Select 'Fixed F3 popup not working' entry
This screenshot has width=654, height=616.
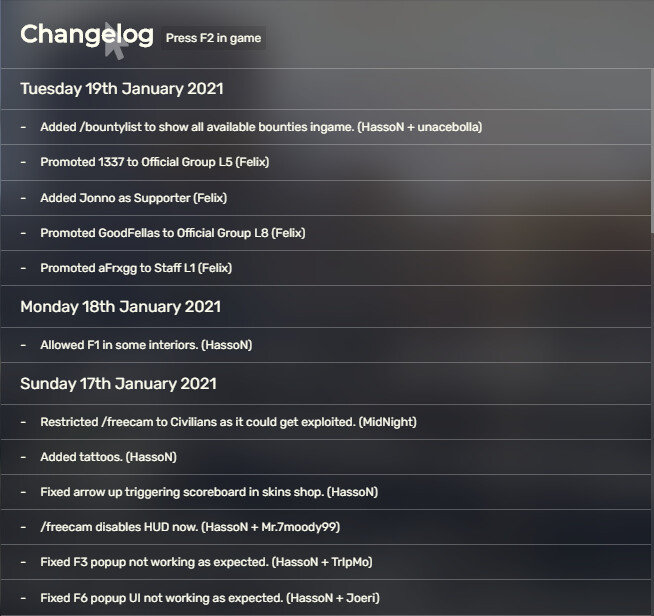[x=205, y=562]
